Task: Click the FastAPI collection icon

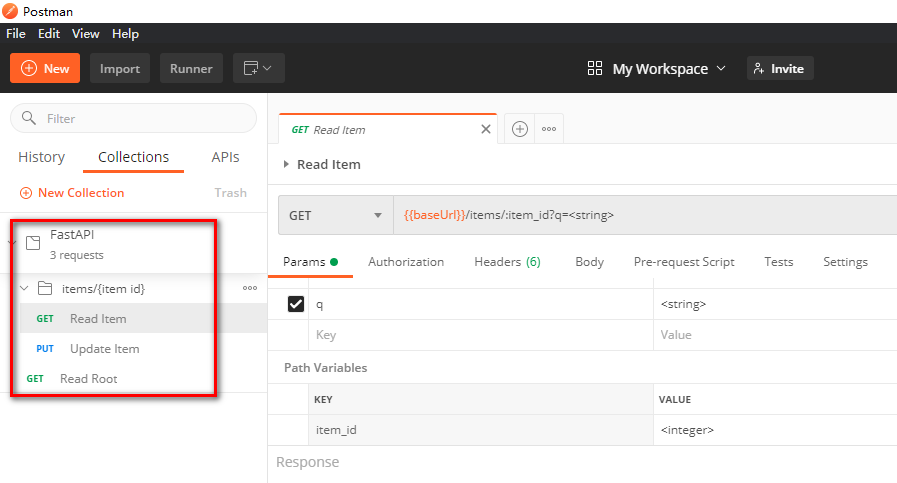Action: pyautogui.click(x=31, y=243)
